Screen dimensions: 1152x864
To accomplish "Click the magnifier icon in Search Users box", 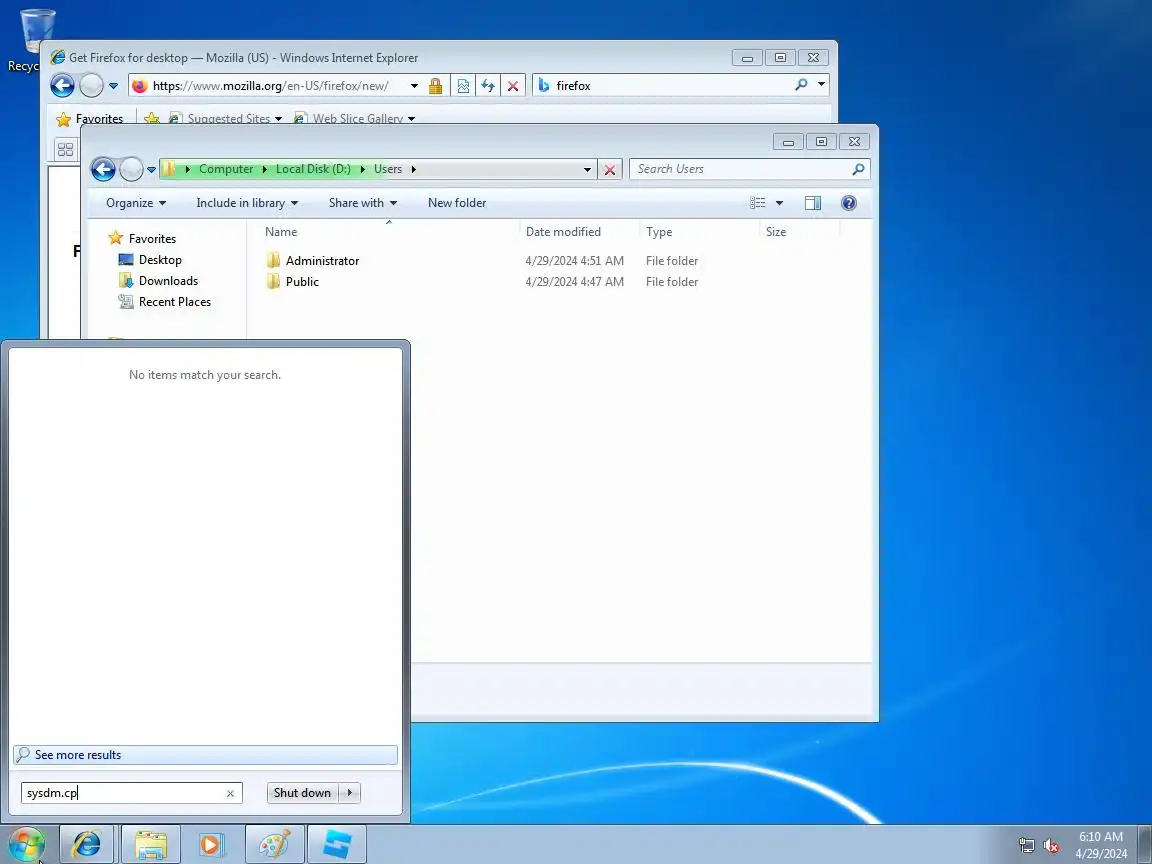I will tap(858, 169).
